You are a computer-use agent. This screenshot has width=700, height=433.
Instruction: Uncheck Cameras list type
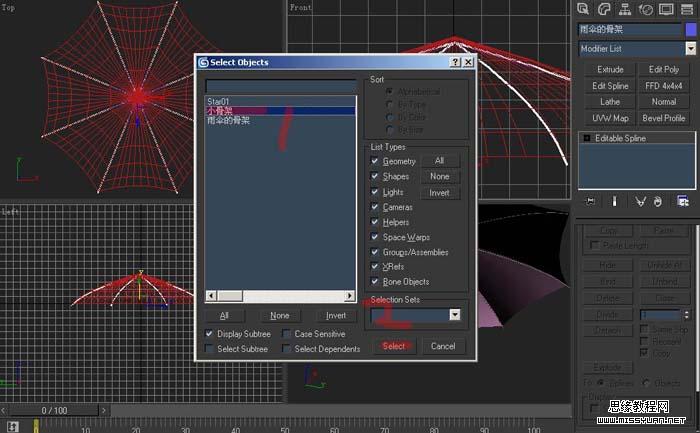pos(375,207)
